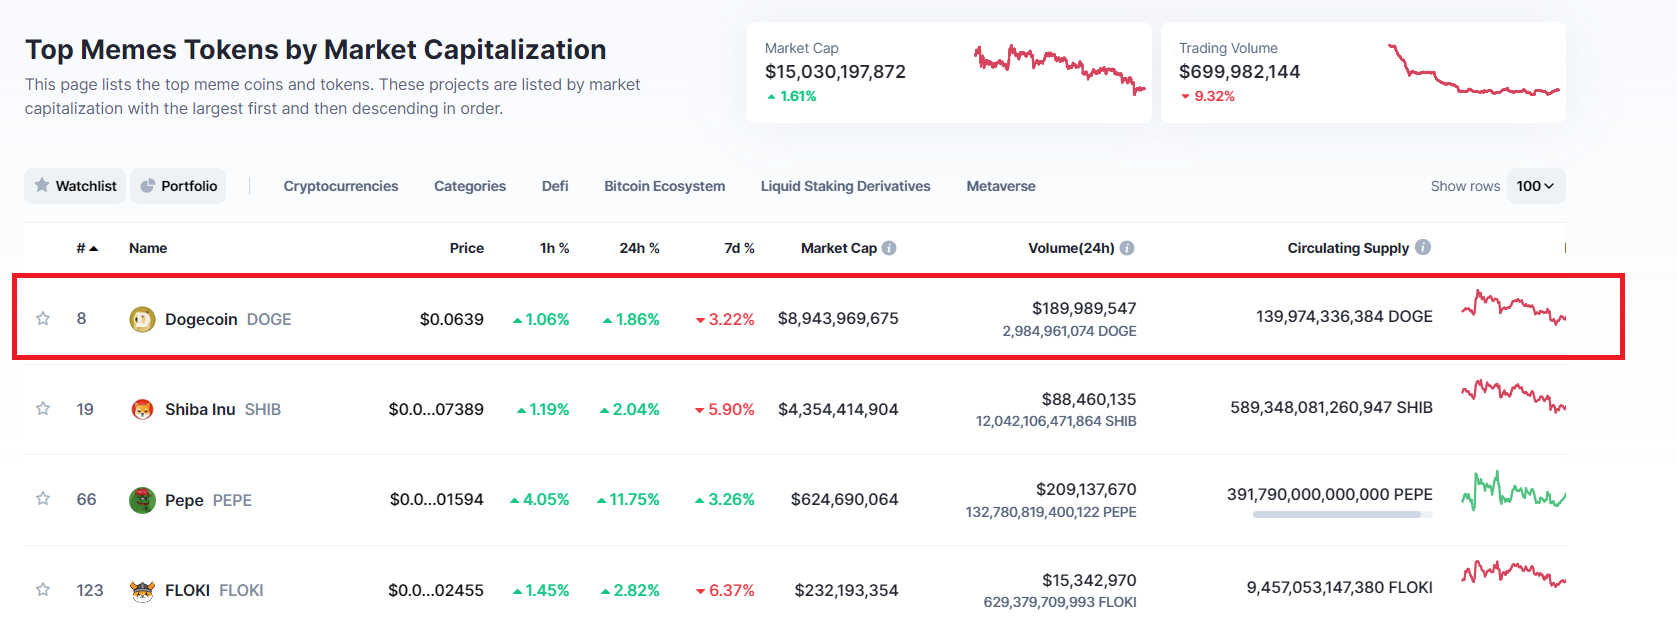Image resolution: width=1677 pixels, height=633 pixels.
Task: Click the Trading Volume summary sparkline chart
Action: point(1474,70)
